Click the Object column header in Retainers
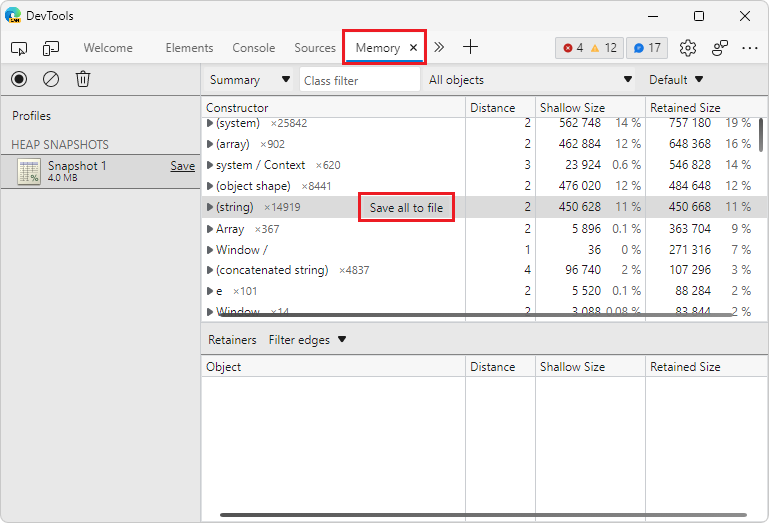Viewport: 769px width, 523px height. [333, 366]
